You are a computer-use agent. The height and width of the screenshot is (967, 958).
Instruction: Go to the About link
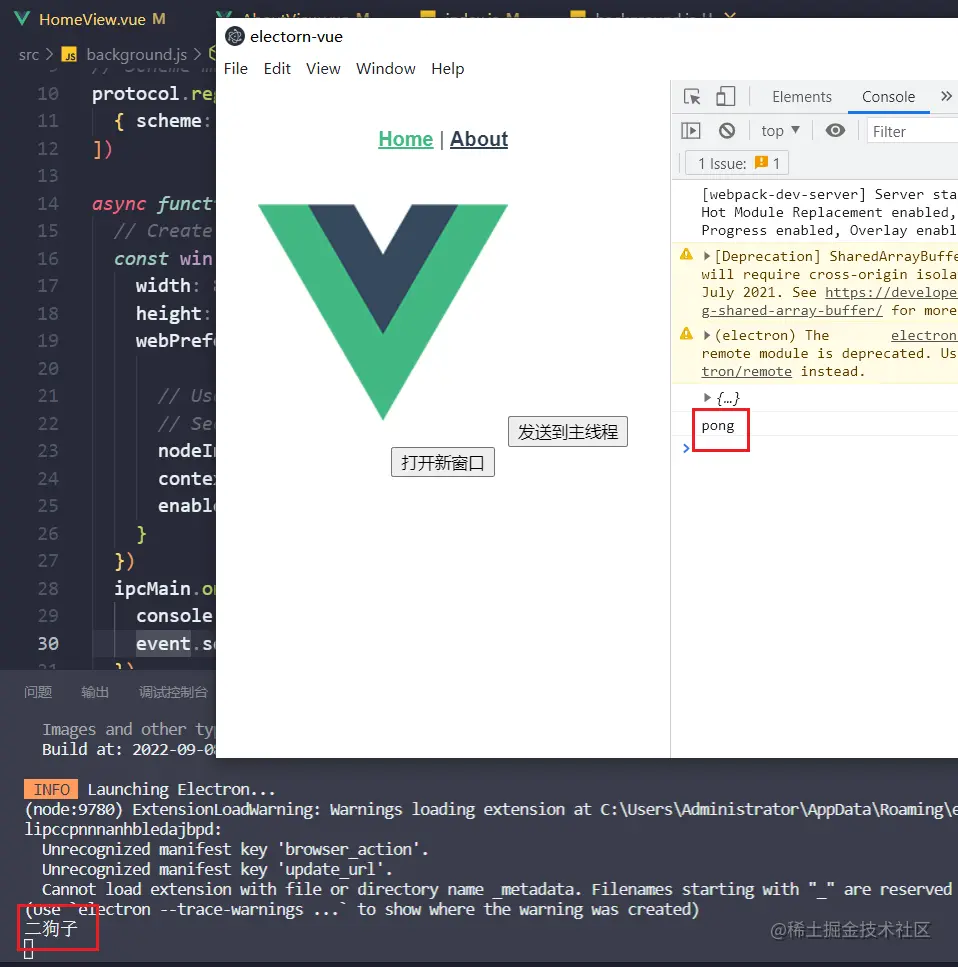click(x=479, y=139)
